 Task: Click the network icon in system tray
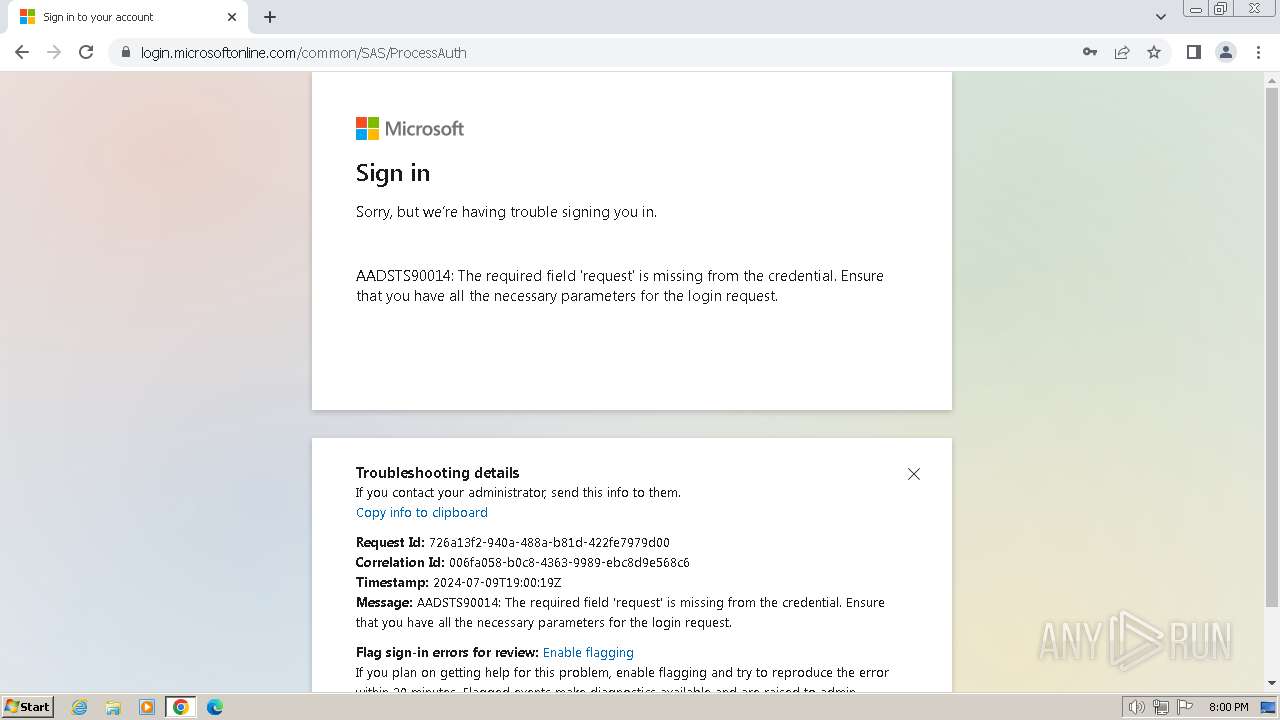coord(1161,707)
